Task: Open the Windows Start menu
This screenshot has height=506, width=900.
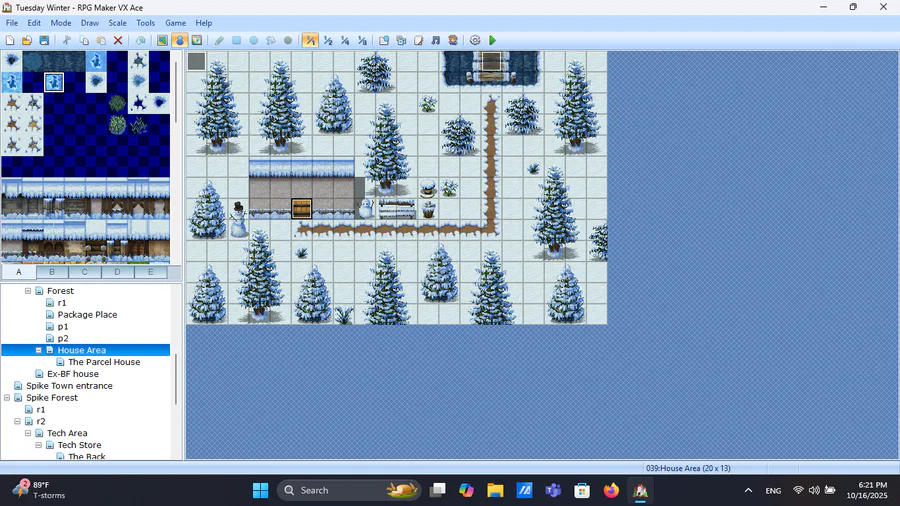Action: (261, 491)
